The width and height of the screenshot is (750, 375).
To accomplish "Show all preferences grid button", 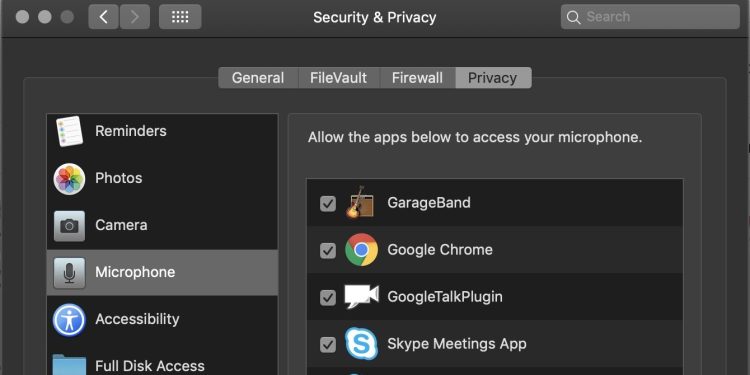I will (180, 17).
